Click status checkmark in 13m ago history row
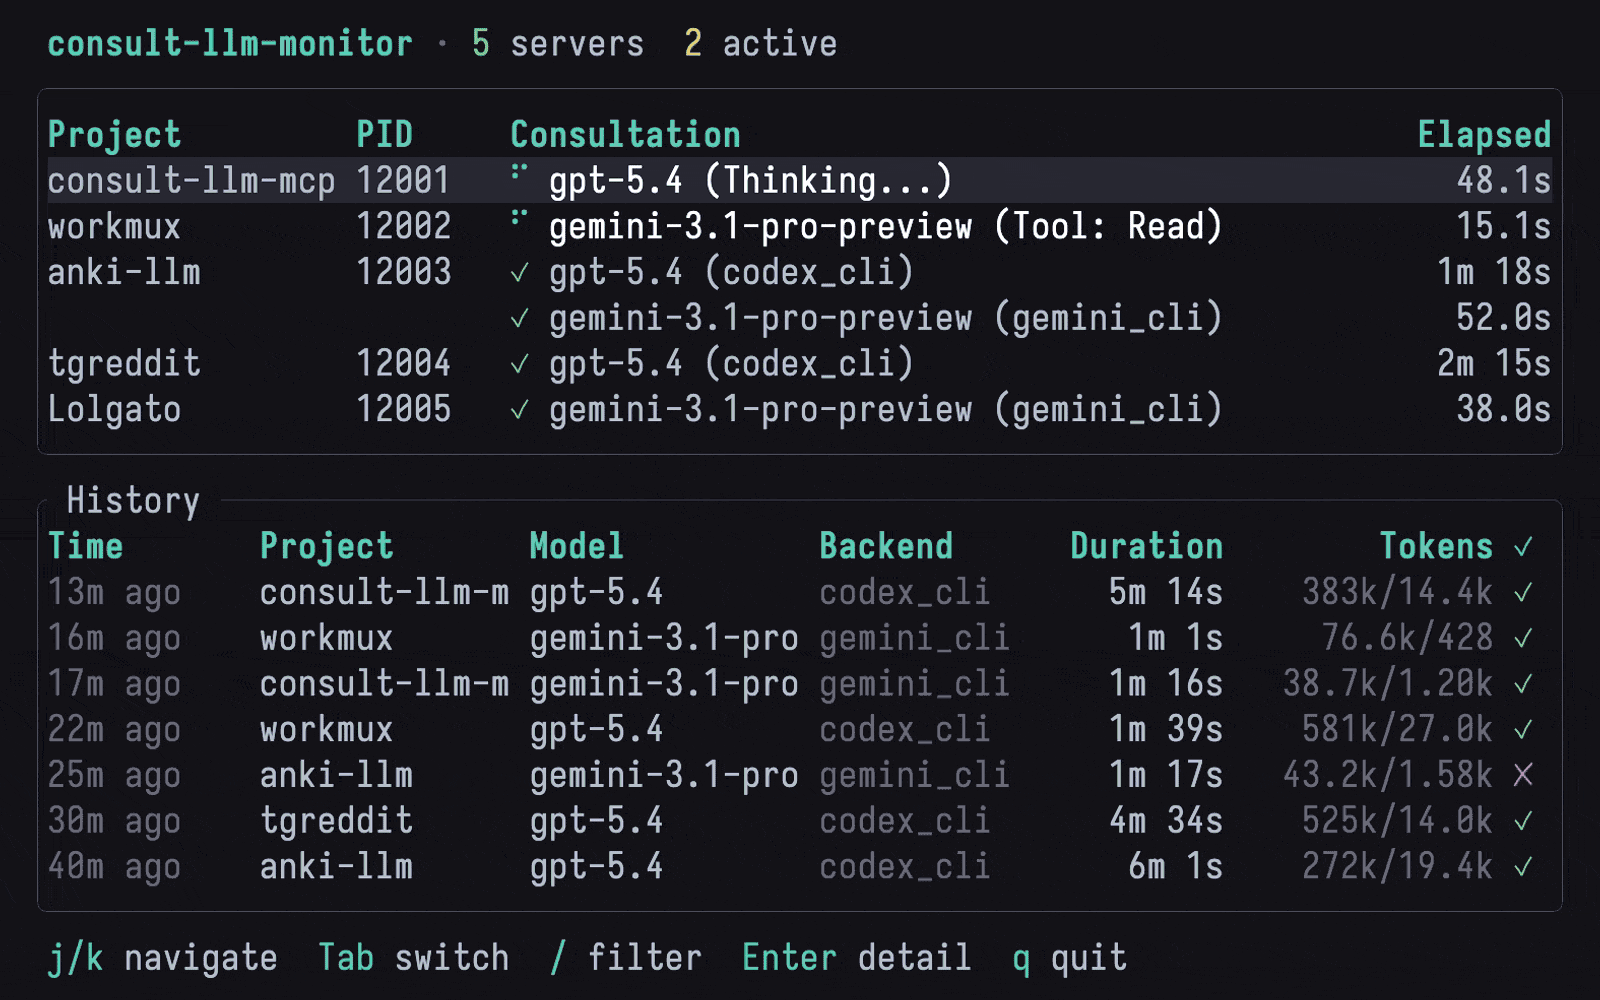This screenshot has height=1000, width=1600. 1523,593
